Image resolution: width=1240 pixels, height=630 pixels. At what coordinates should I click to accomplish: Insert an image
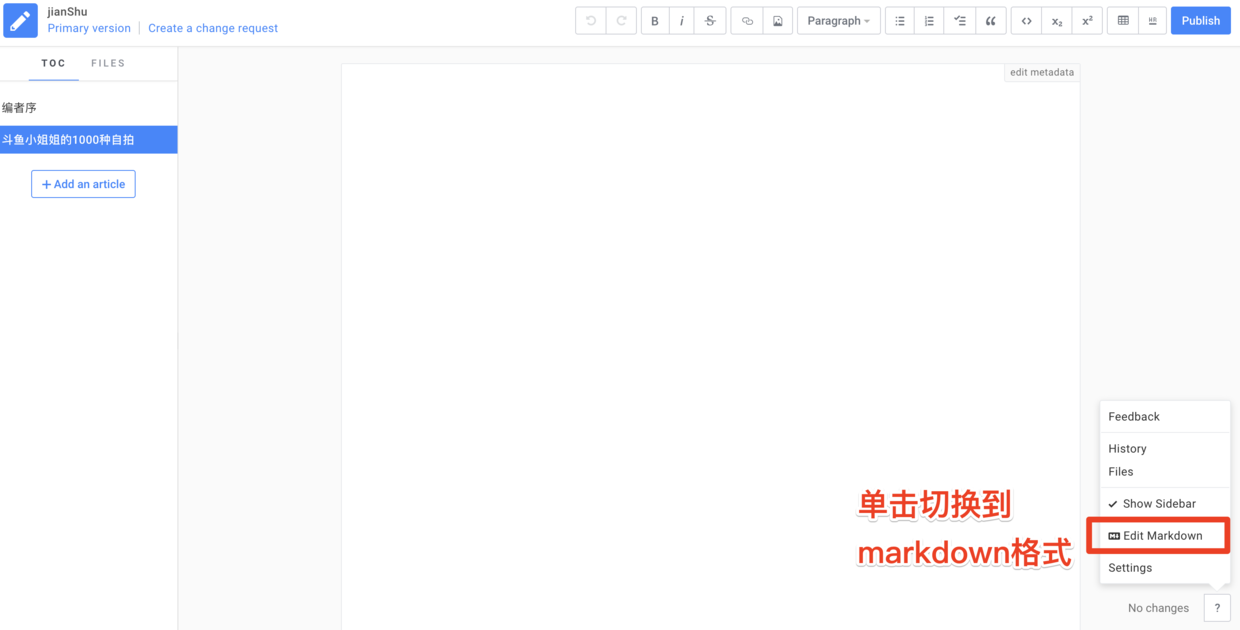pos(778,20)
